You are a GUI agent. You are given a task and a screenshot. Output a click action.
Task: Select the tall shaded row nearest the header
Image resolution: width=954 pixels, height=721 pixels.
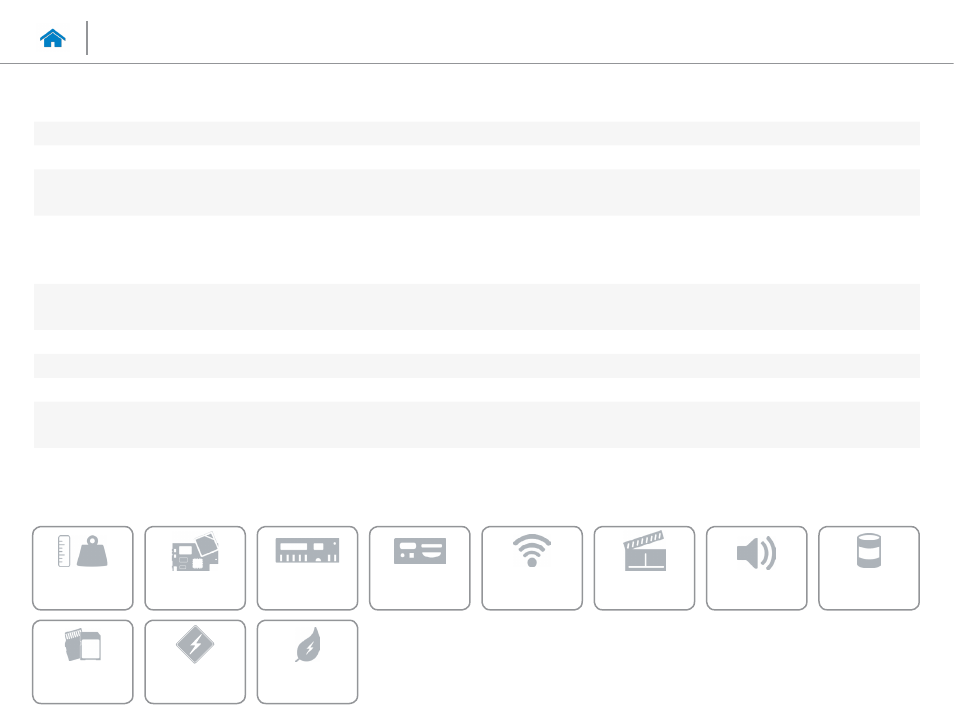[476, 192]
